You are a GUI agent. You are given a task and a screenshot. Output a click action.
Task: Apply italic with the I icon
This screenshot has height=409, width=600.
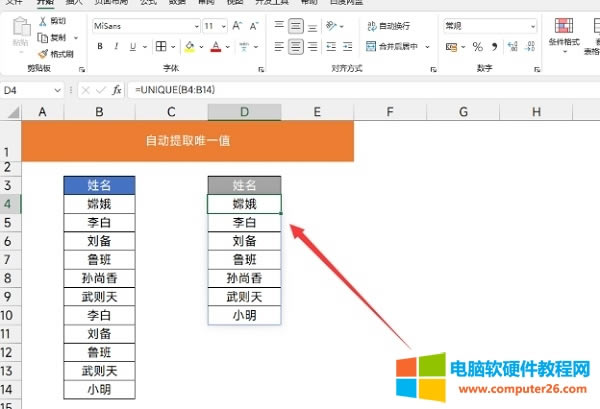[116, 46]
